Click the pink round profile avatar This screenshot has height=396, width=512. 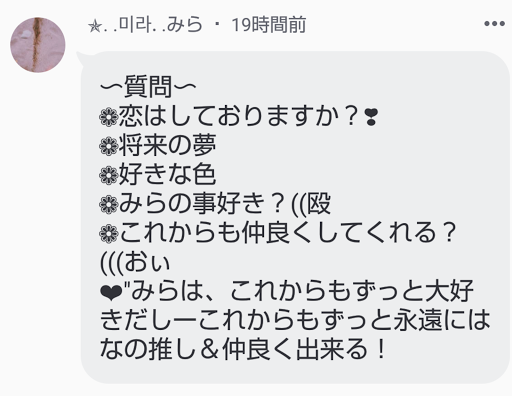point(38,45)
